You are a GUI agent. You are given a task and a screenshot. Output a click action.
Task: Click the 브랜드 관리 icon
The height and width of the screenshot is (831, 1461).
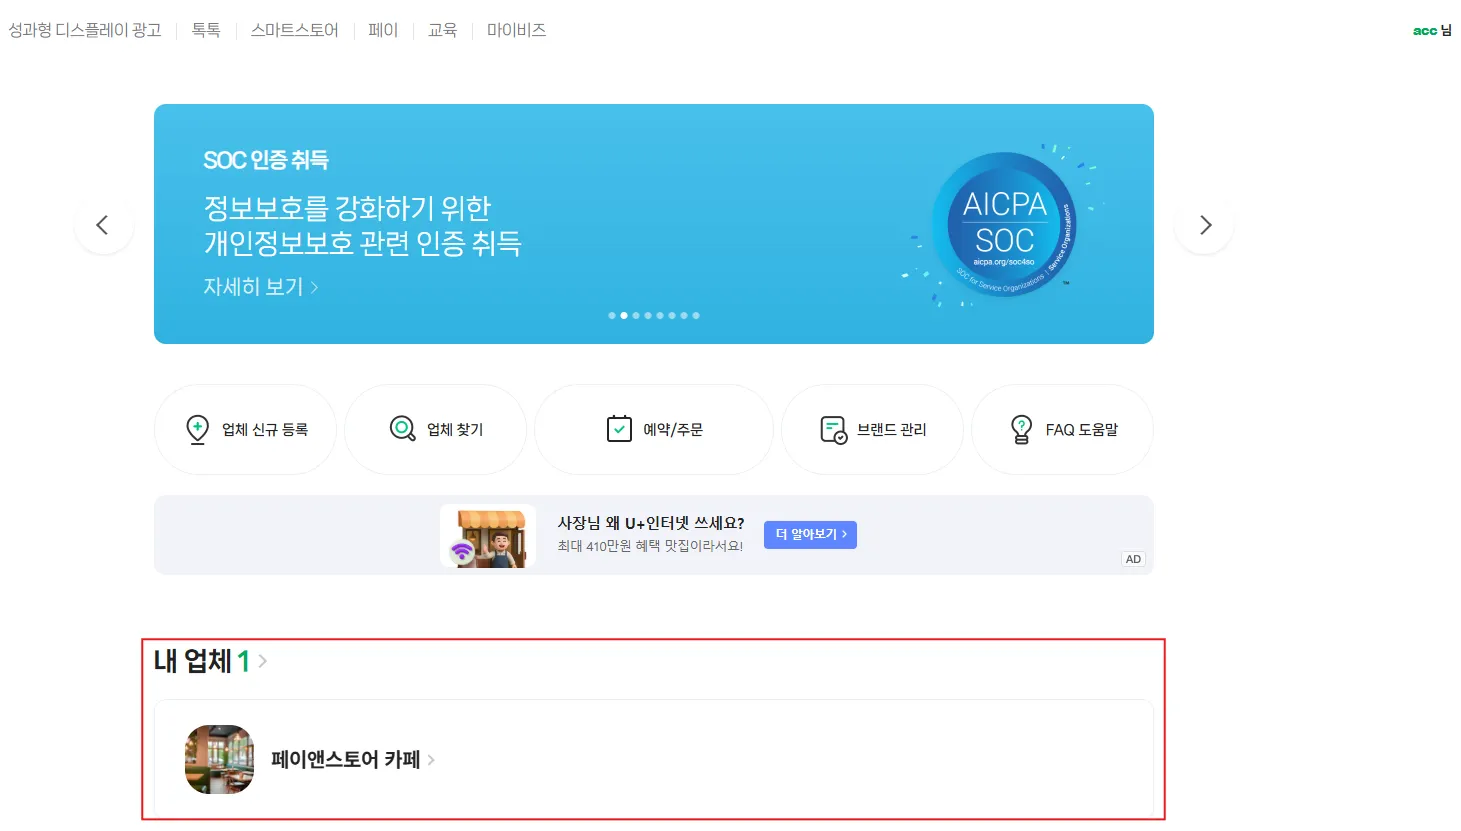833,430
